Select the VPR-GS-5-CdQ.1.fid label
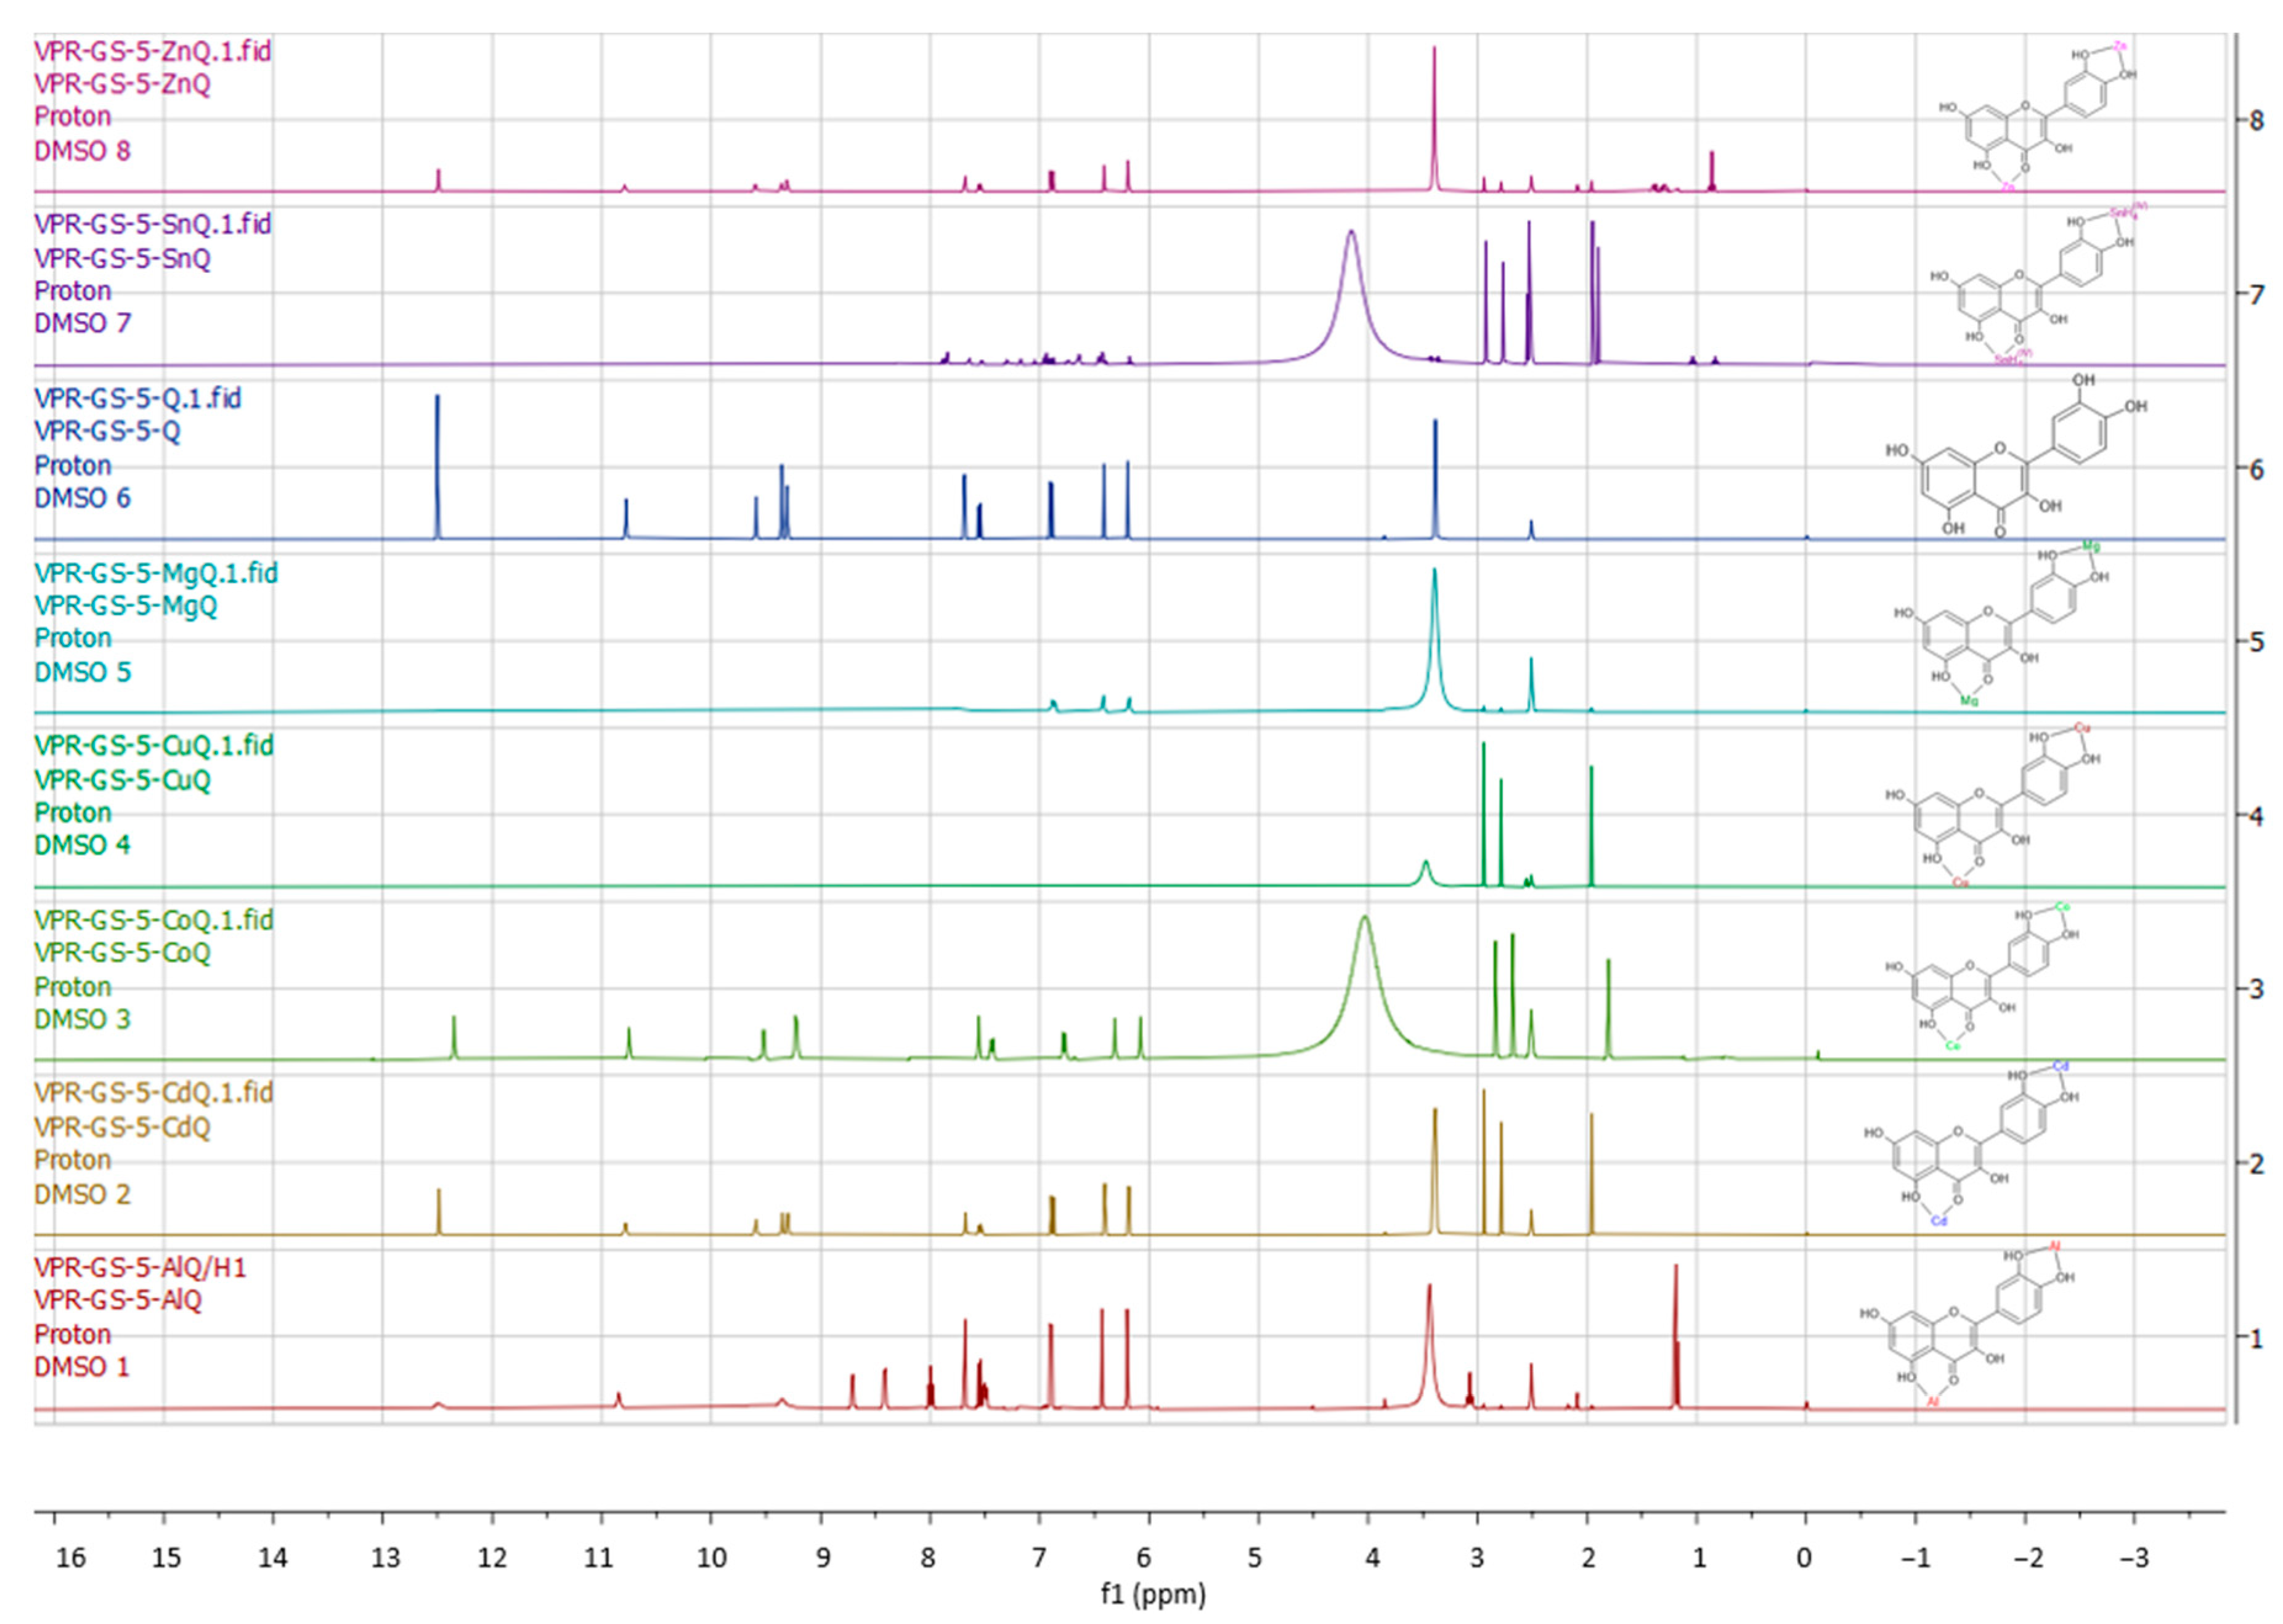 coord(153,1093)
